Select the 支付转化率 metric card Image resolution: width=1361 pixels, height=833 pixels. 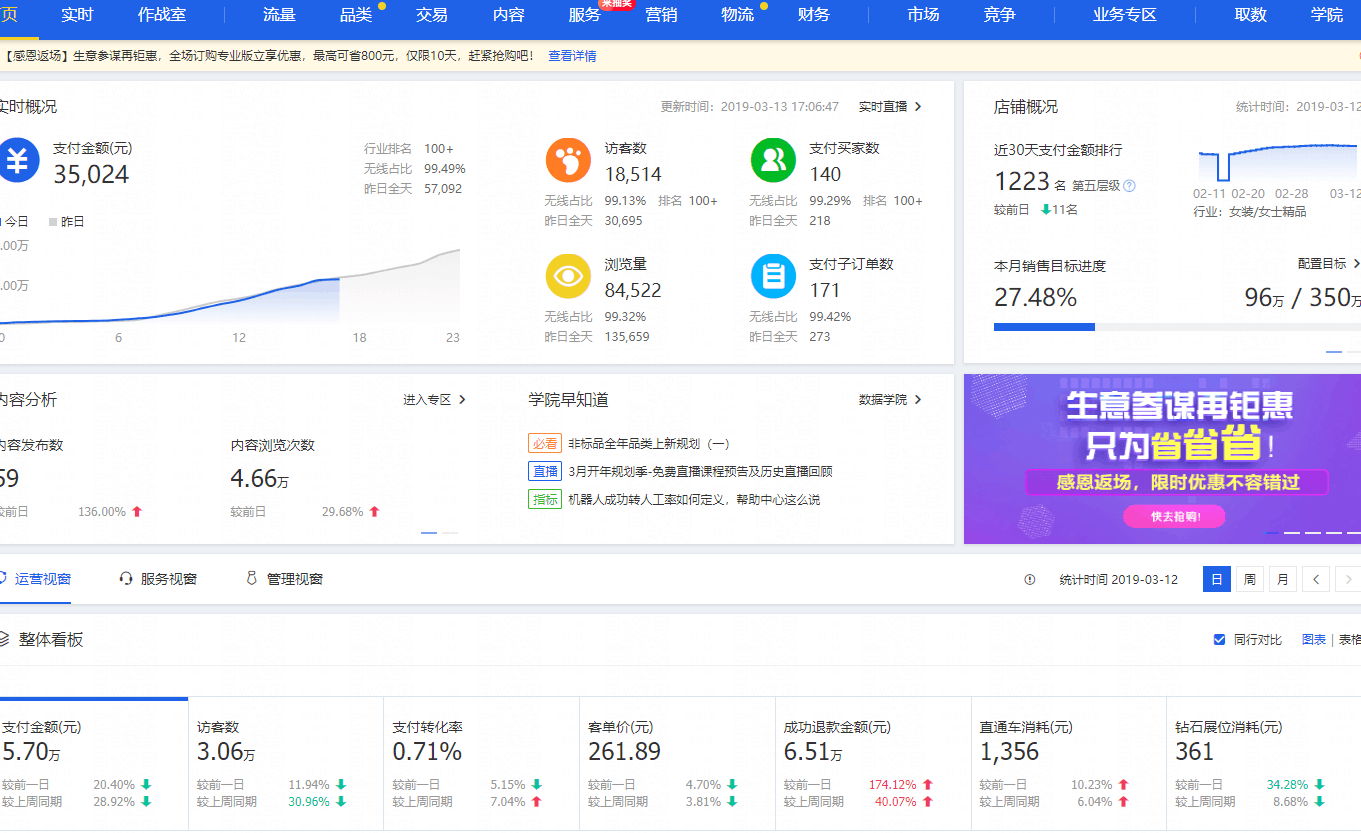pos(481,762)
